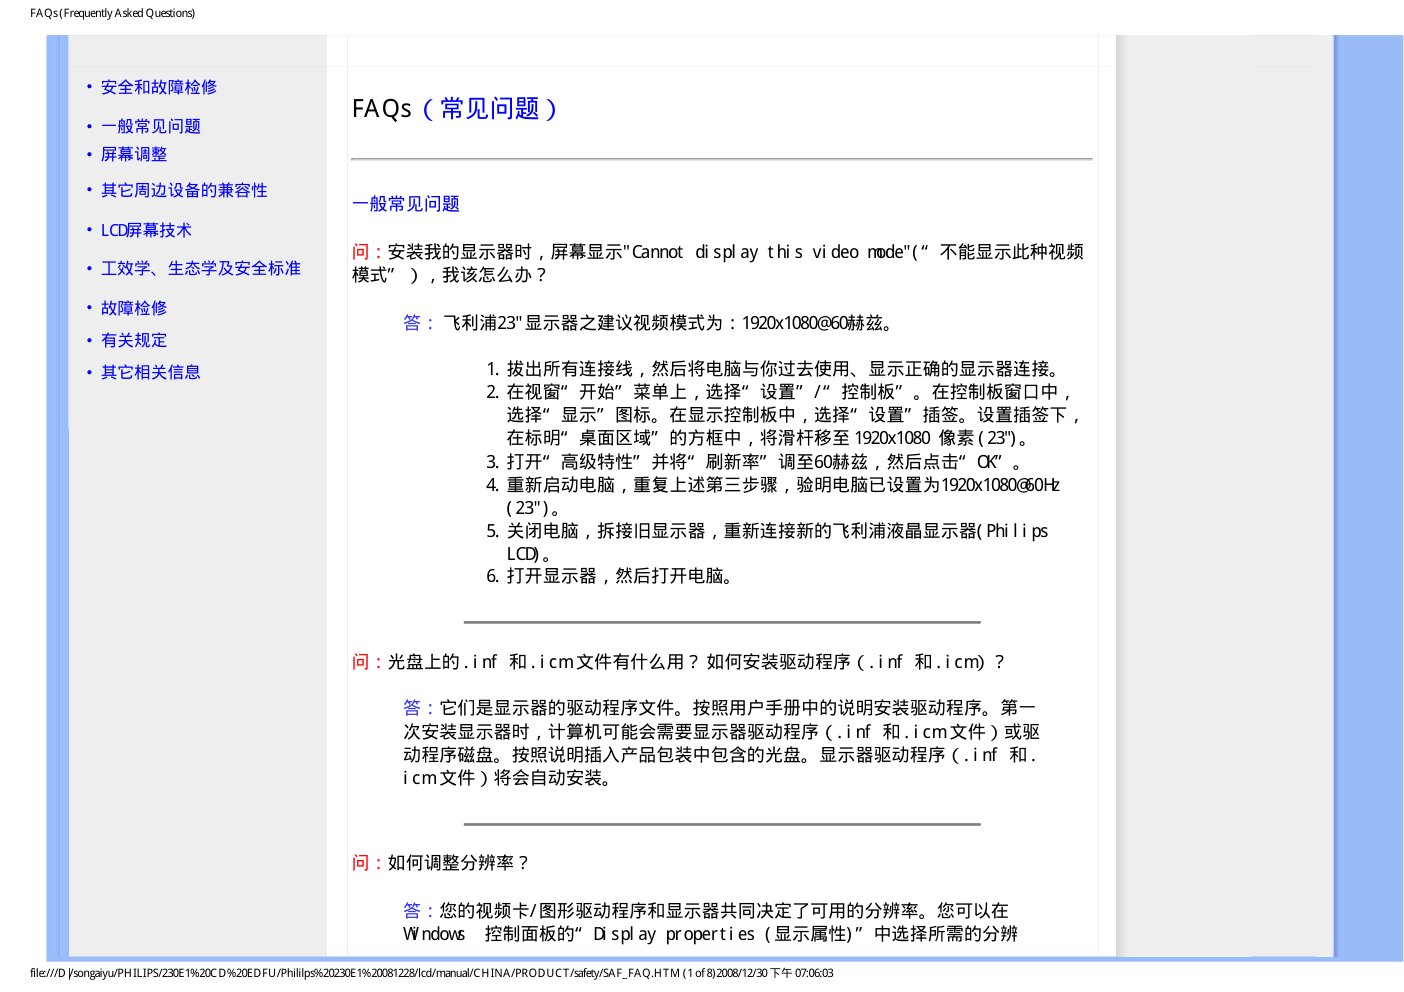Visit the 其它相关信息 link
Image resolution: width=1404 pixels, height=992 pixels.
point(150,372)
